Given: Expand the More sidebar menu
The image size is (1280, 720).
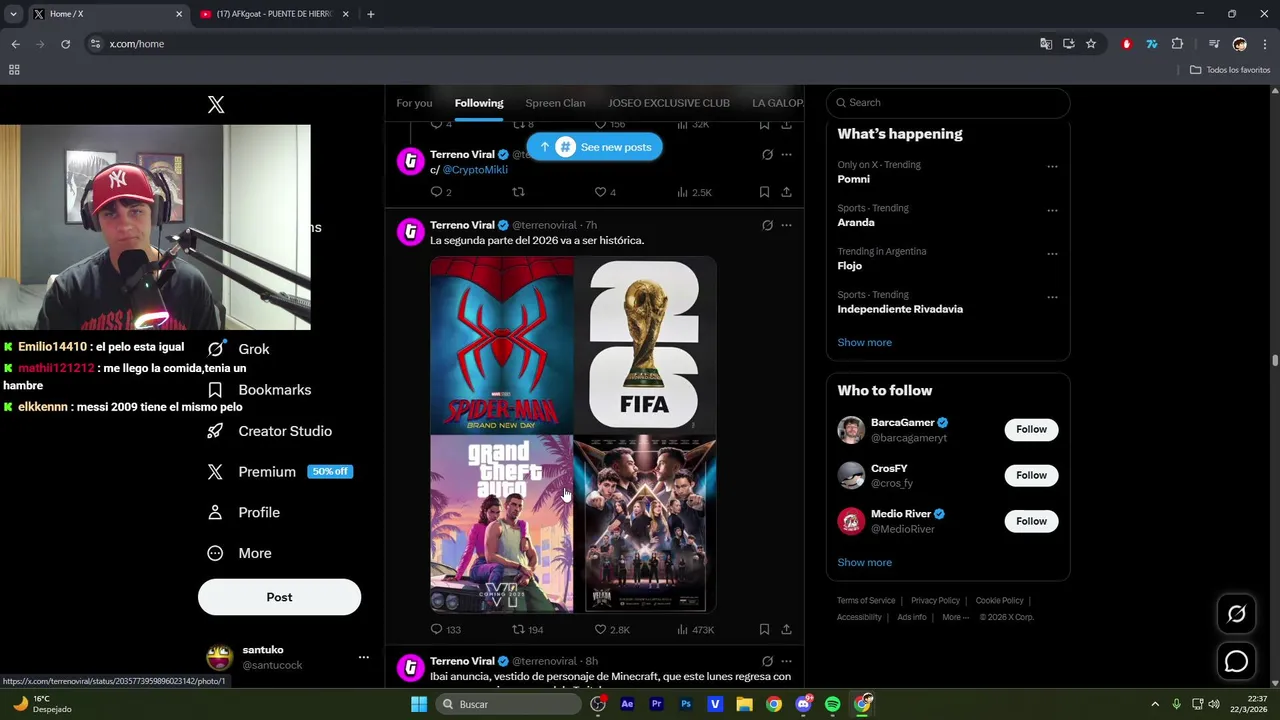Looking at the screenshot, I should [x=239, y=553].
